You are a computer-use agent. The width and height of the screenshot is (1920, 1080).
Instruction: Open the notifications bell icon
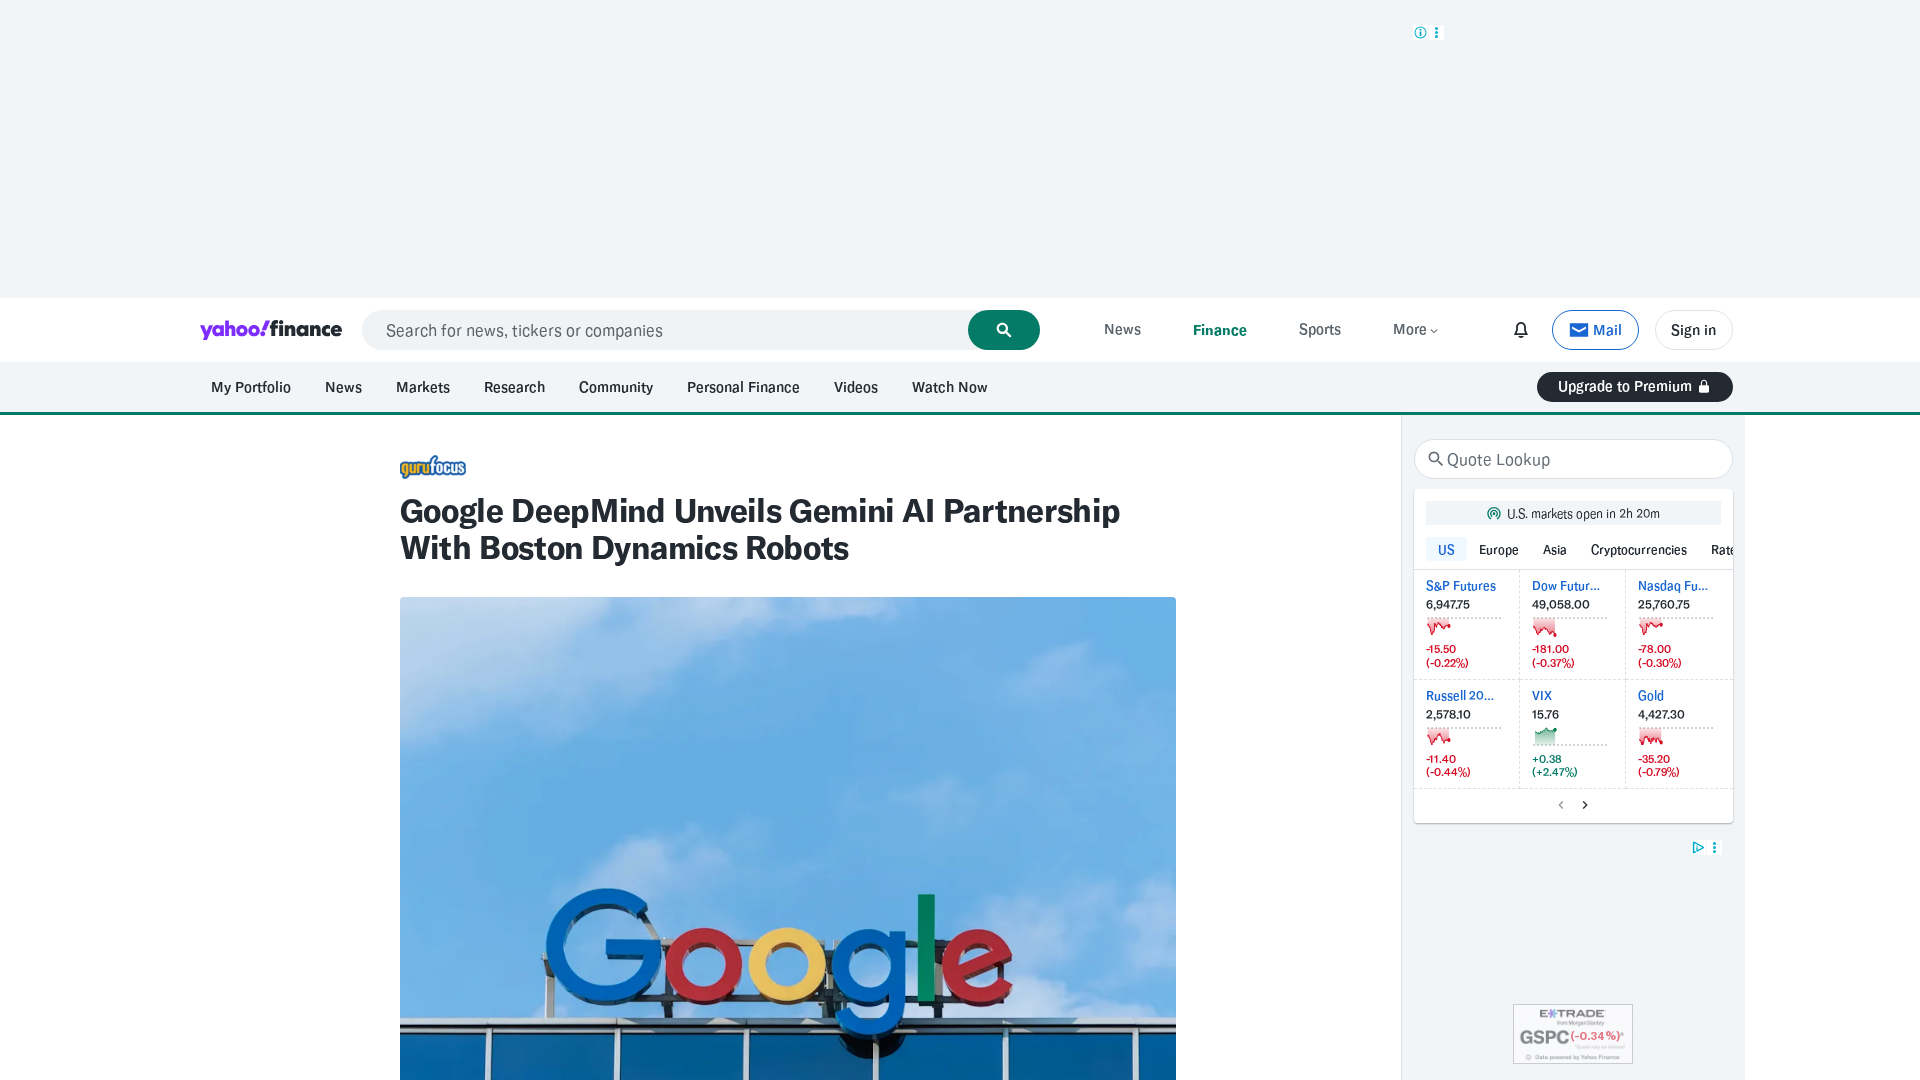pos(1520,330)
